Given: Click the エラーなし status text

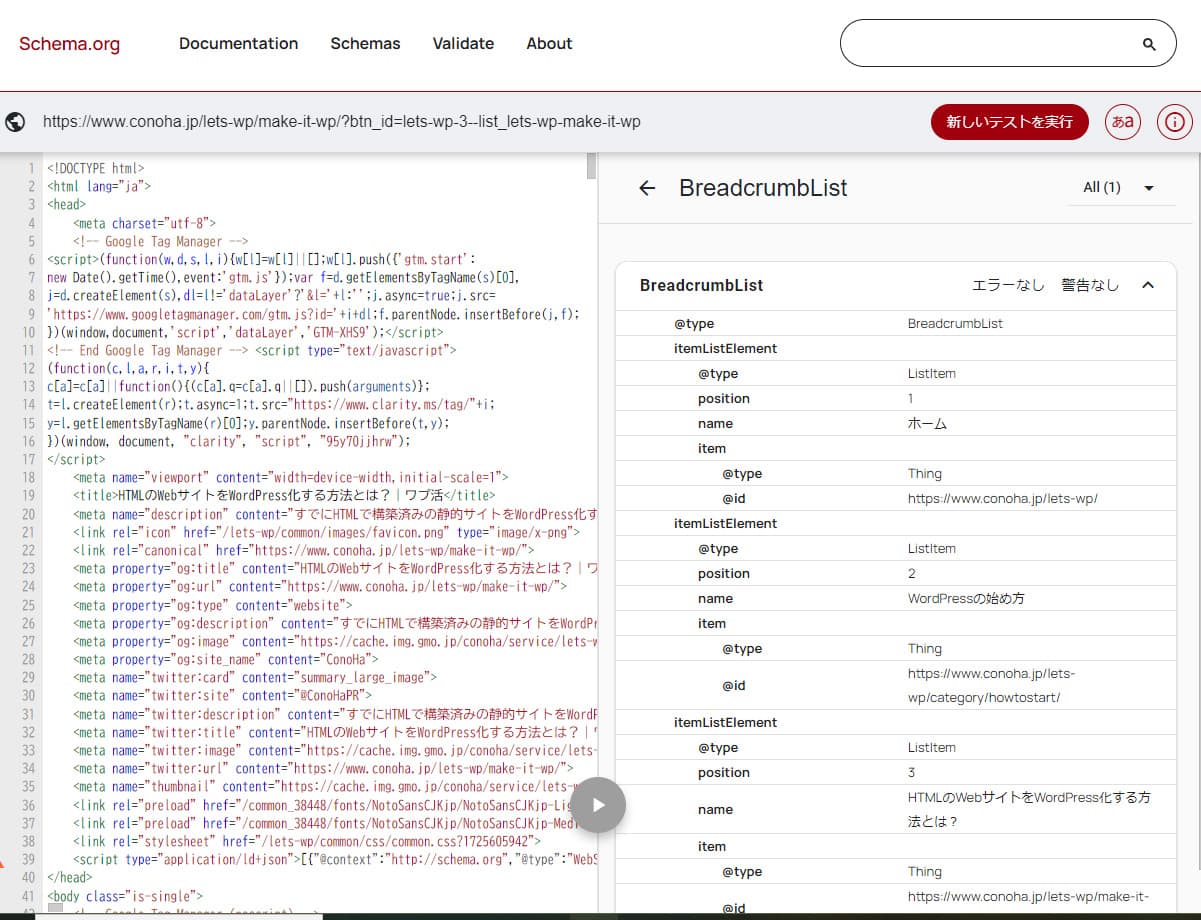Looking at the screenshot, I should click(1009, 285).
